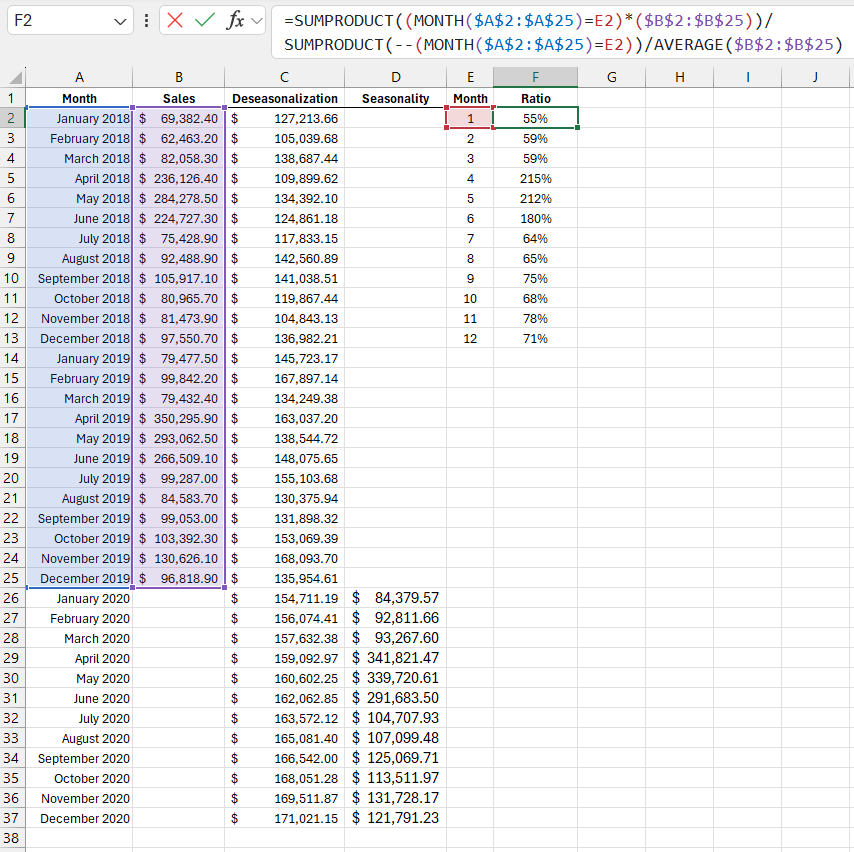Select the $84,379.57 Seasonality cell

pyautogui.click(x=395, y=598)
